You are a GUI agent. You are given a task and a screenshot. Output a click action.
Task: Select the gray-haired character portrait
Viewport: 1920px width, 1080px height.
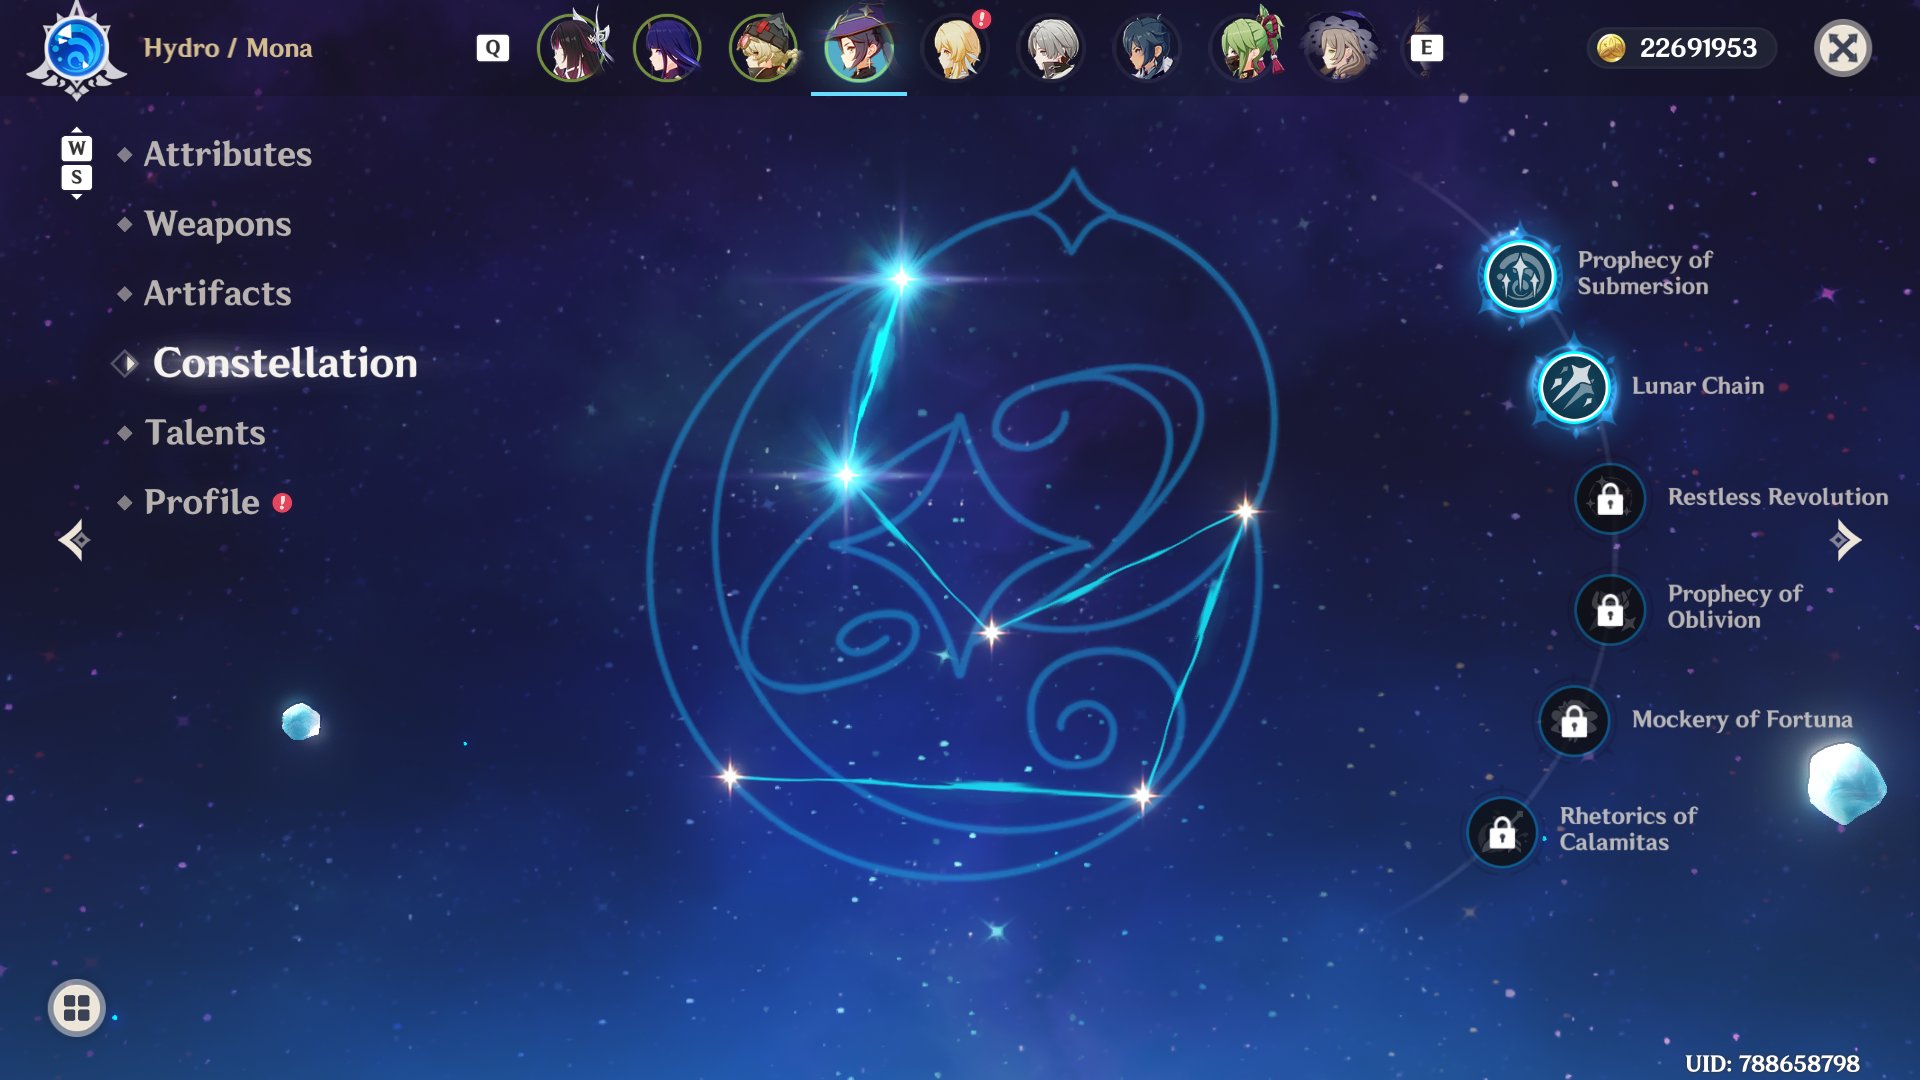coord(1051,47)
